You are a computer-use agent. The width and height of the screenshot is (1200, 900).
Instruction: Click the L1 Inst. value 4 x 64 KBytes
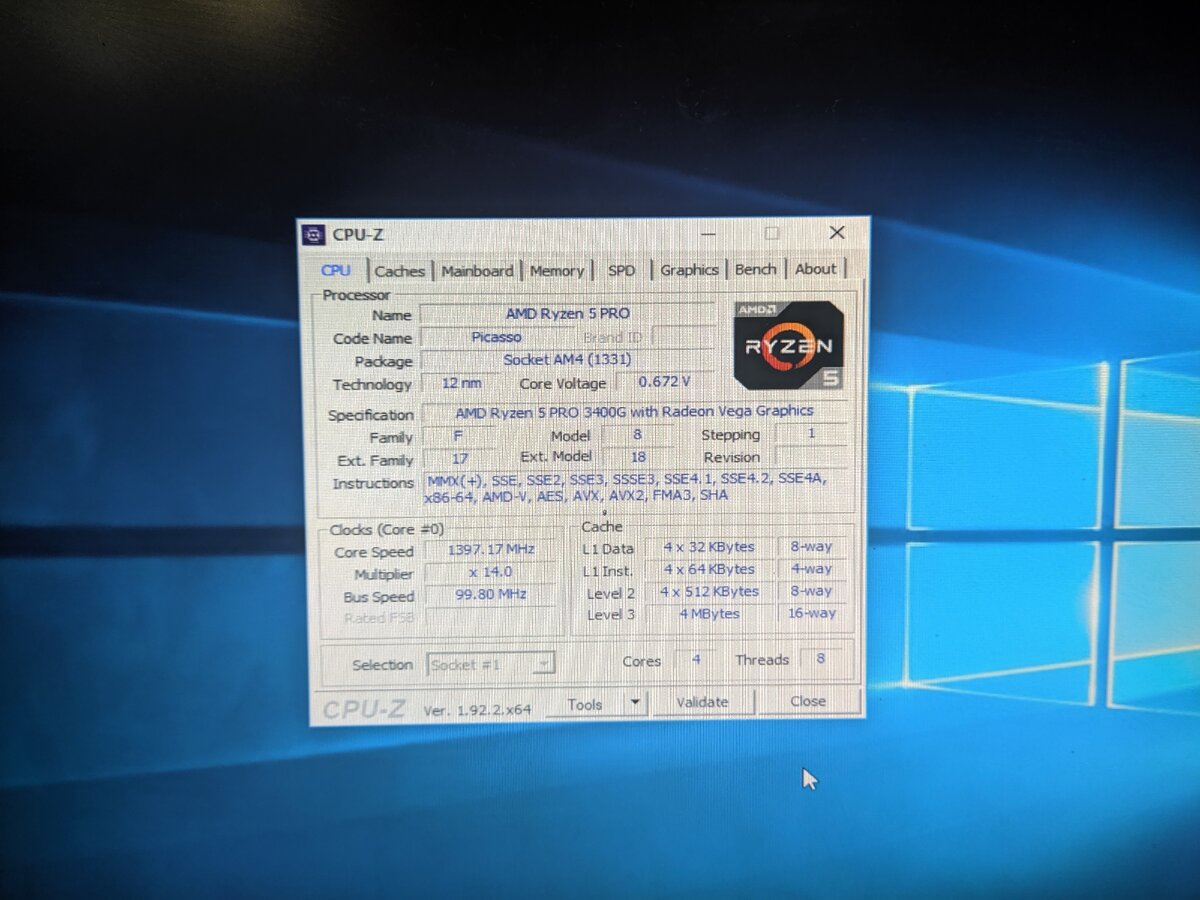tap(709, 569)
